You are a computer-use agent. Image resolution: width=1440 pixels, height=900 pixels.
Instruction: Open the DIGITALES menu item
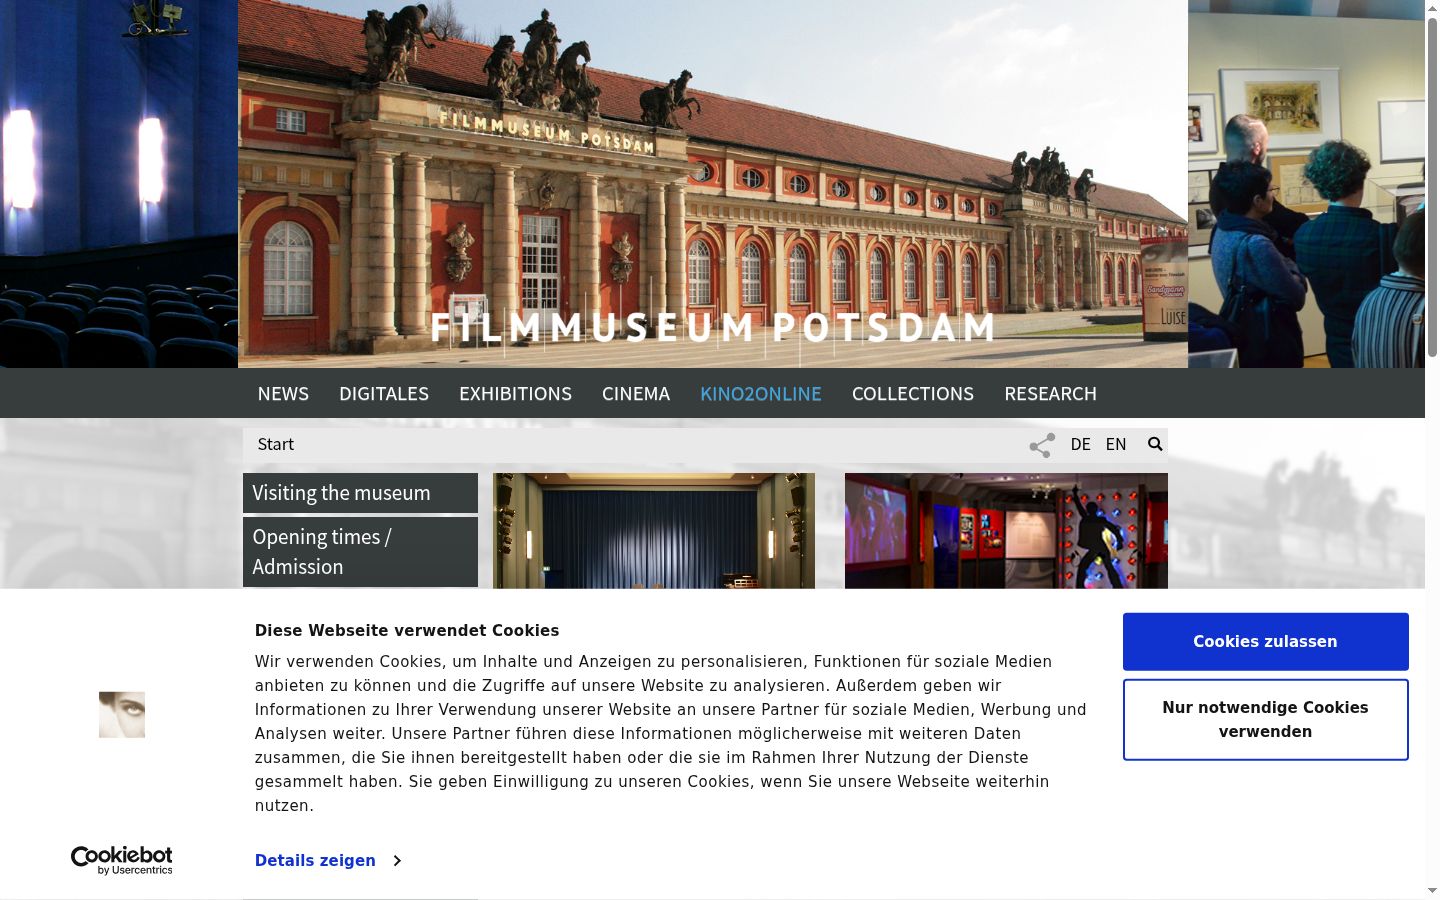[x=384, y=394]
